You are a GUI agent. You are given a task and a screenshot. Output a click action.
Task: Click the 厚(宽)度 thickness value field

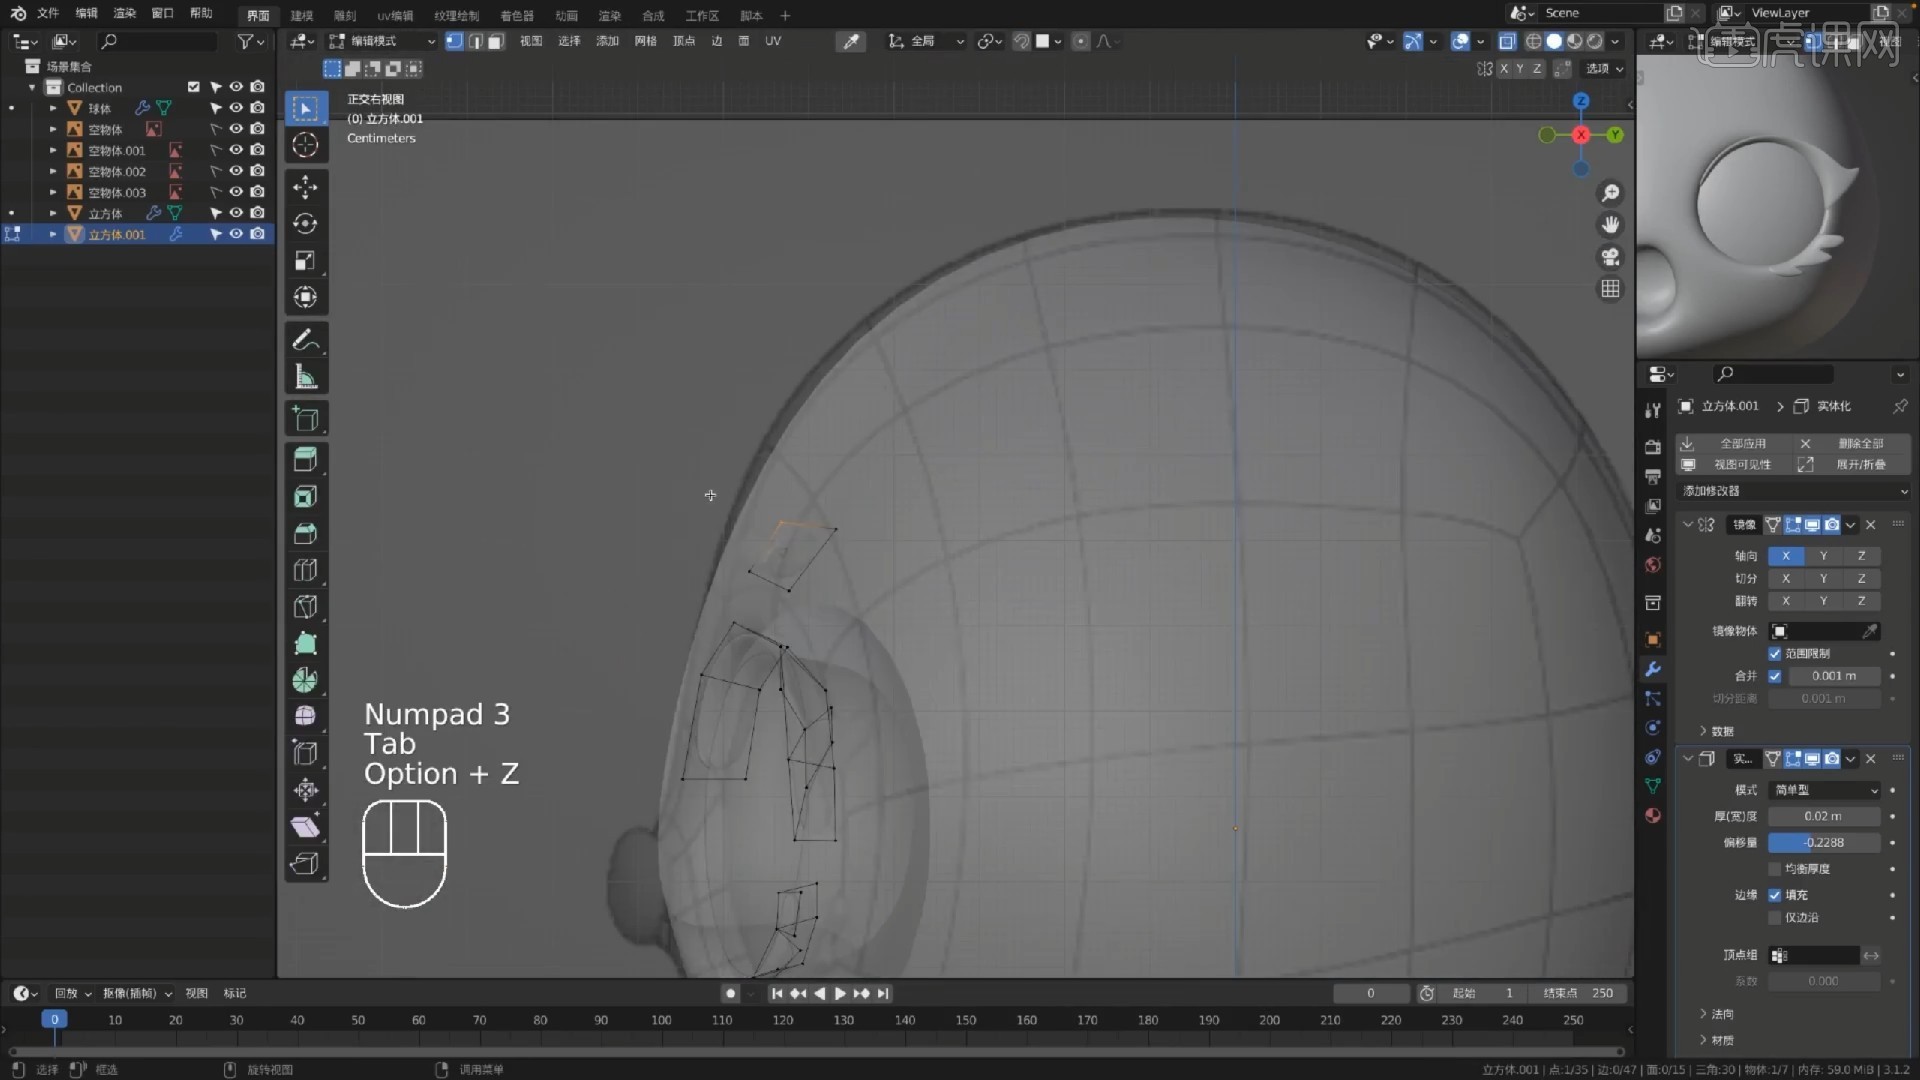[x=1825, y=817]
